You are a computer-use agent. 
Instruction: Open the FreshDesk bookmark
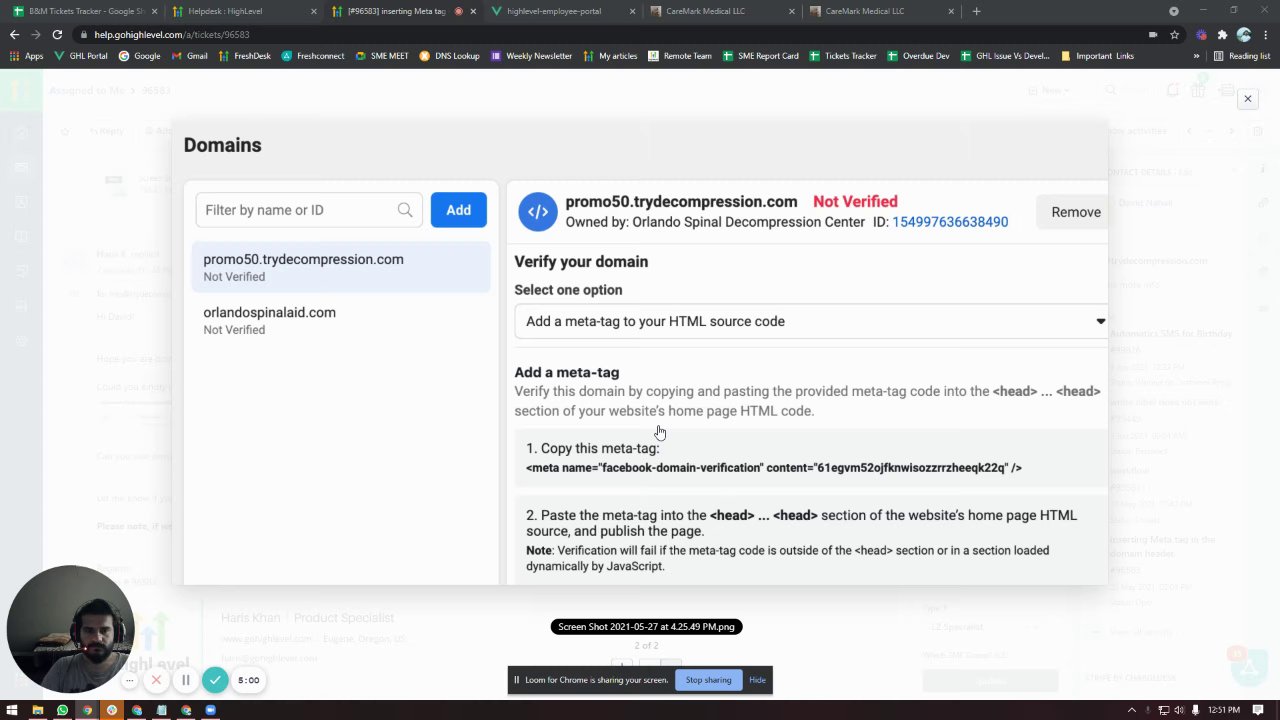244,56
